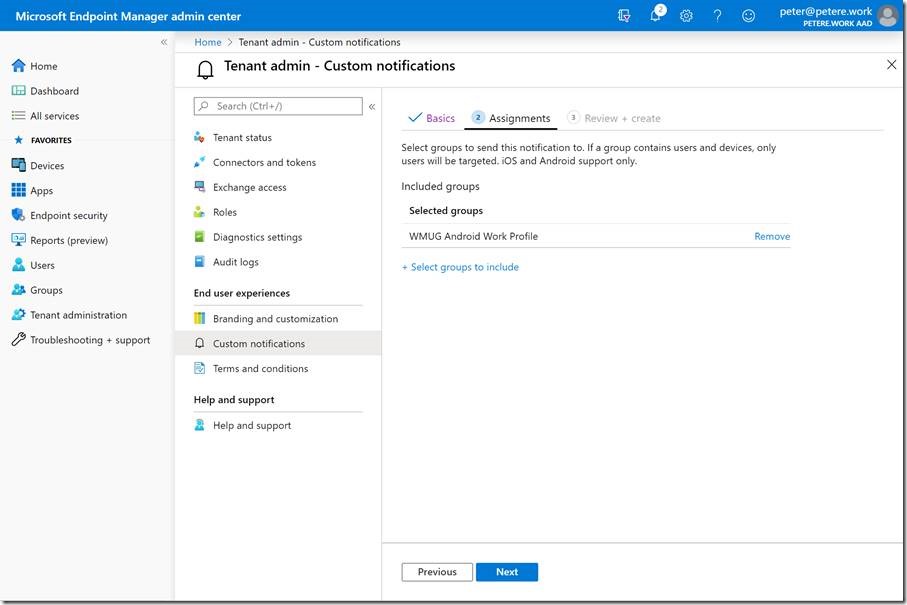Collapse the Tenant admin menu panel
This screenshot has height=605, width=907.
pyautogui.click(x=372, y=106)
